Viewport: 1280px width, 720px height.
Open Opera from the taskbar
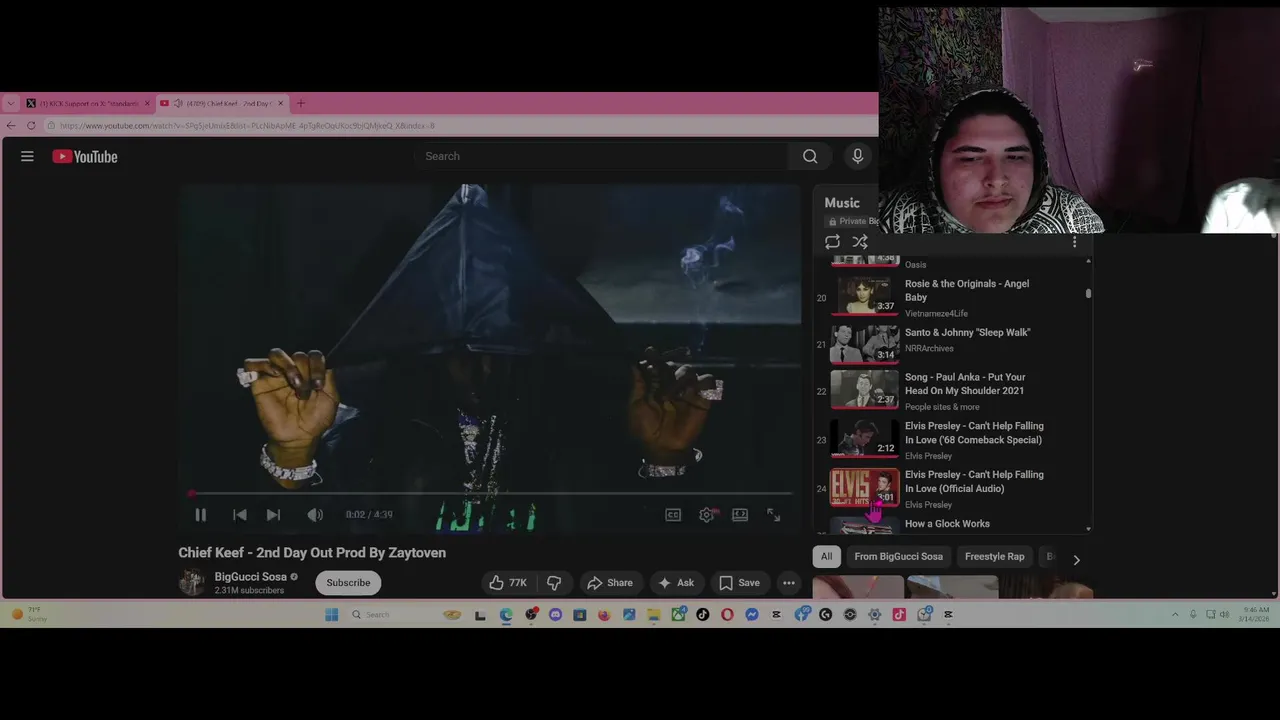[x=727, y=615]
